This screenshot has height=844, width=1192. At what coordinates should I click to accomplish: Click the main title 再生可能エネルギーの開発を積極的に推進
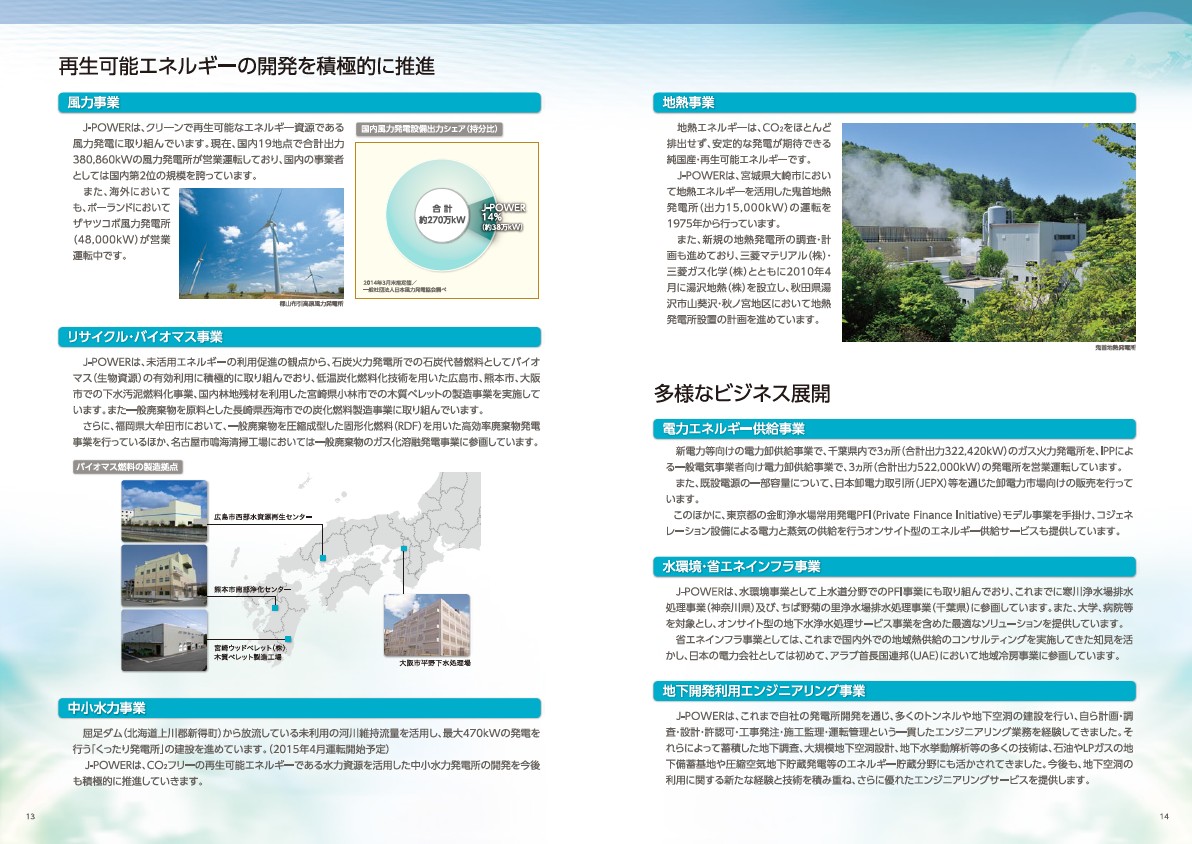(x=247, y=66)
